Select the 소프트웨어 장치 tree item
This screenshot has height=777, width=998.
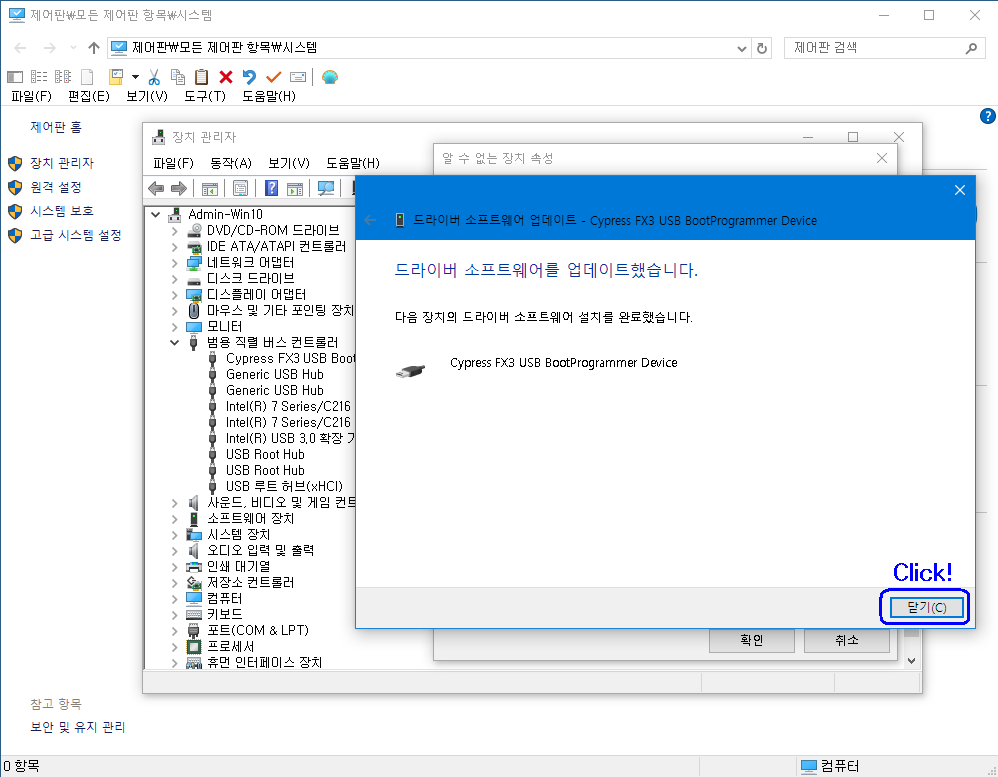coord(251,519)
